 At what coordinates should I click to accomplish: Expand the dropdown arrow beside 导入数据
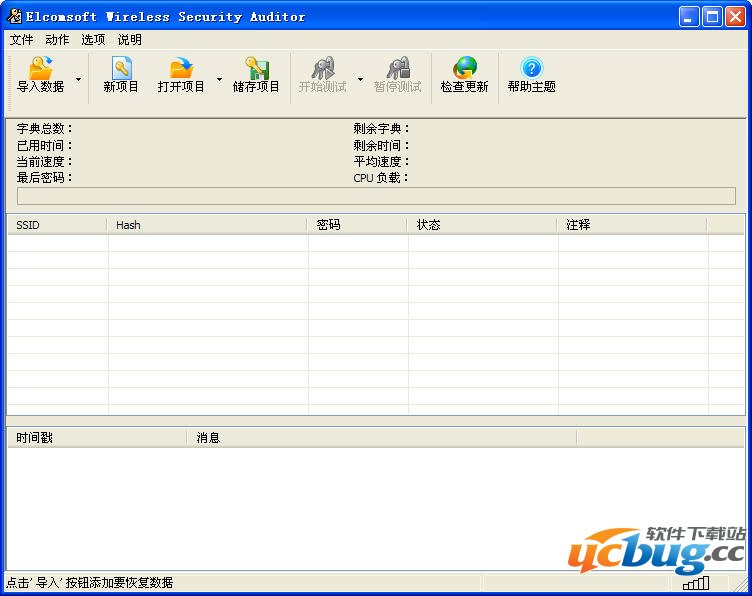click(79, 78)
